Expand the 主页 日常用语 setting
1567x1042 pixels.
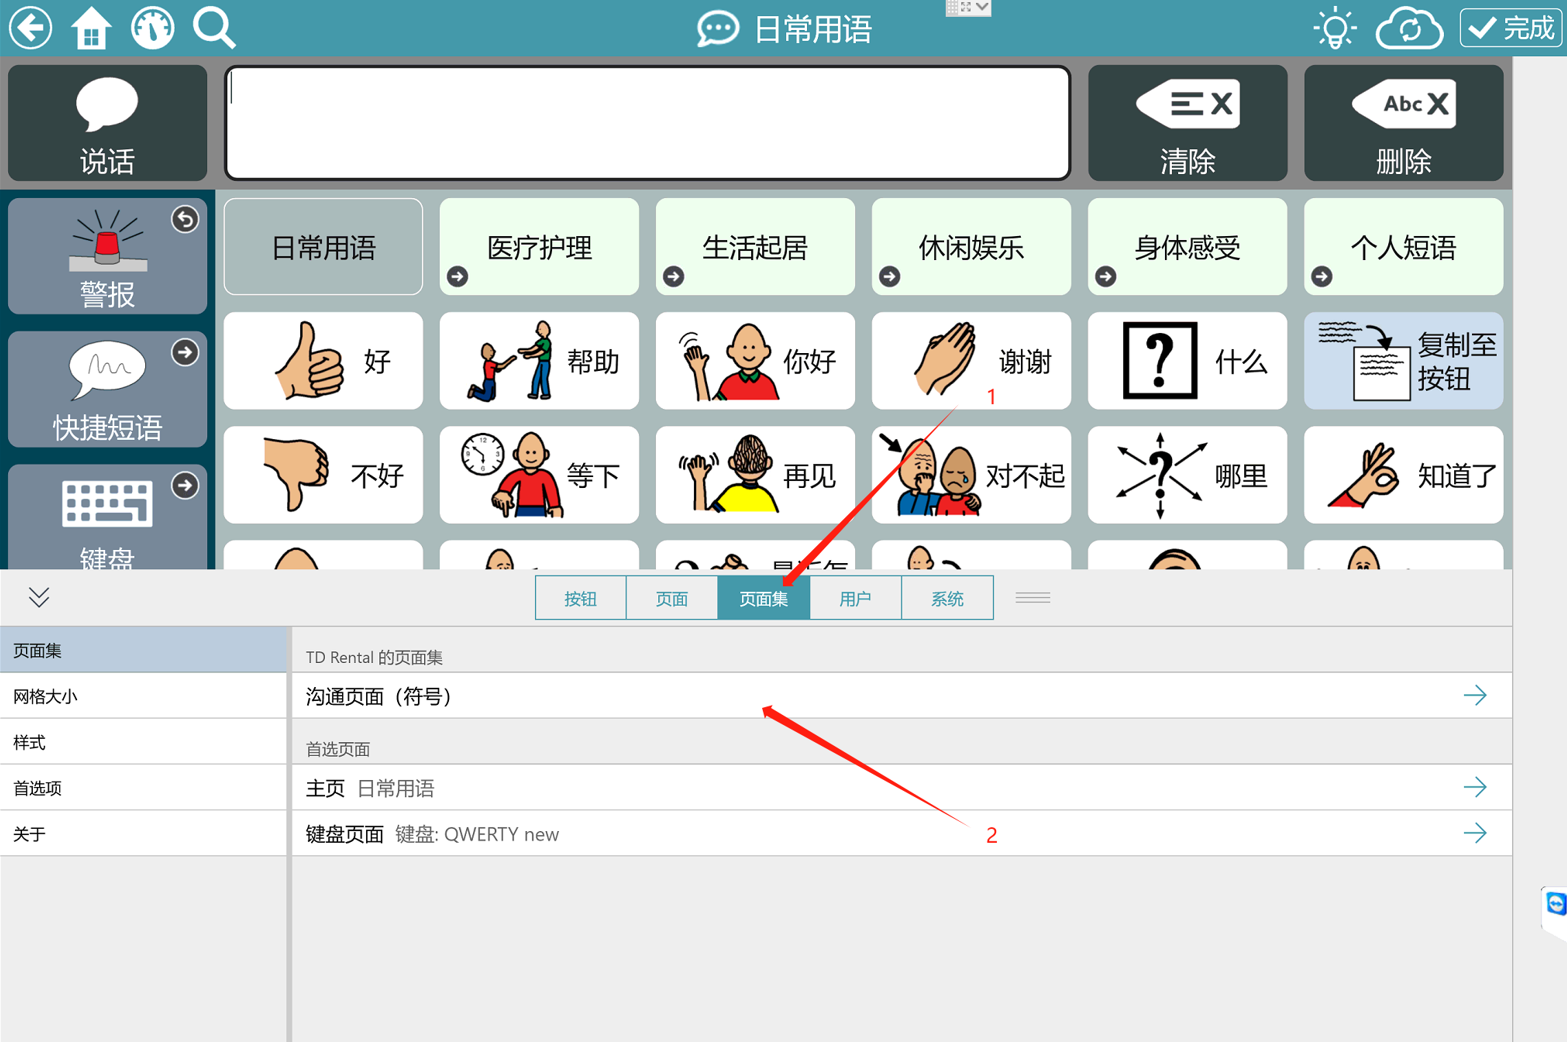(x=1474, y=788)
